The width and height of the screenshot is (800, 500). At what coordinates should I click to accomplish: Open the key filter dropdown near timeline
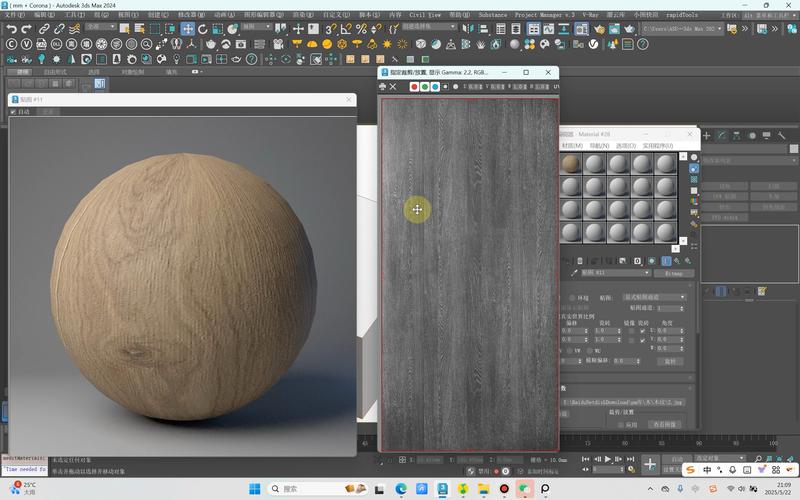[x=720, y=458]
